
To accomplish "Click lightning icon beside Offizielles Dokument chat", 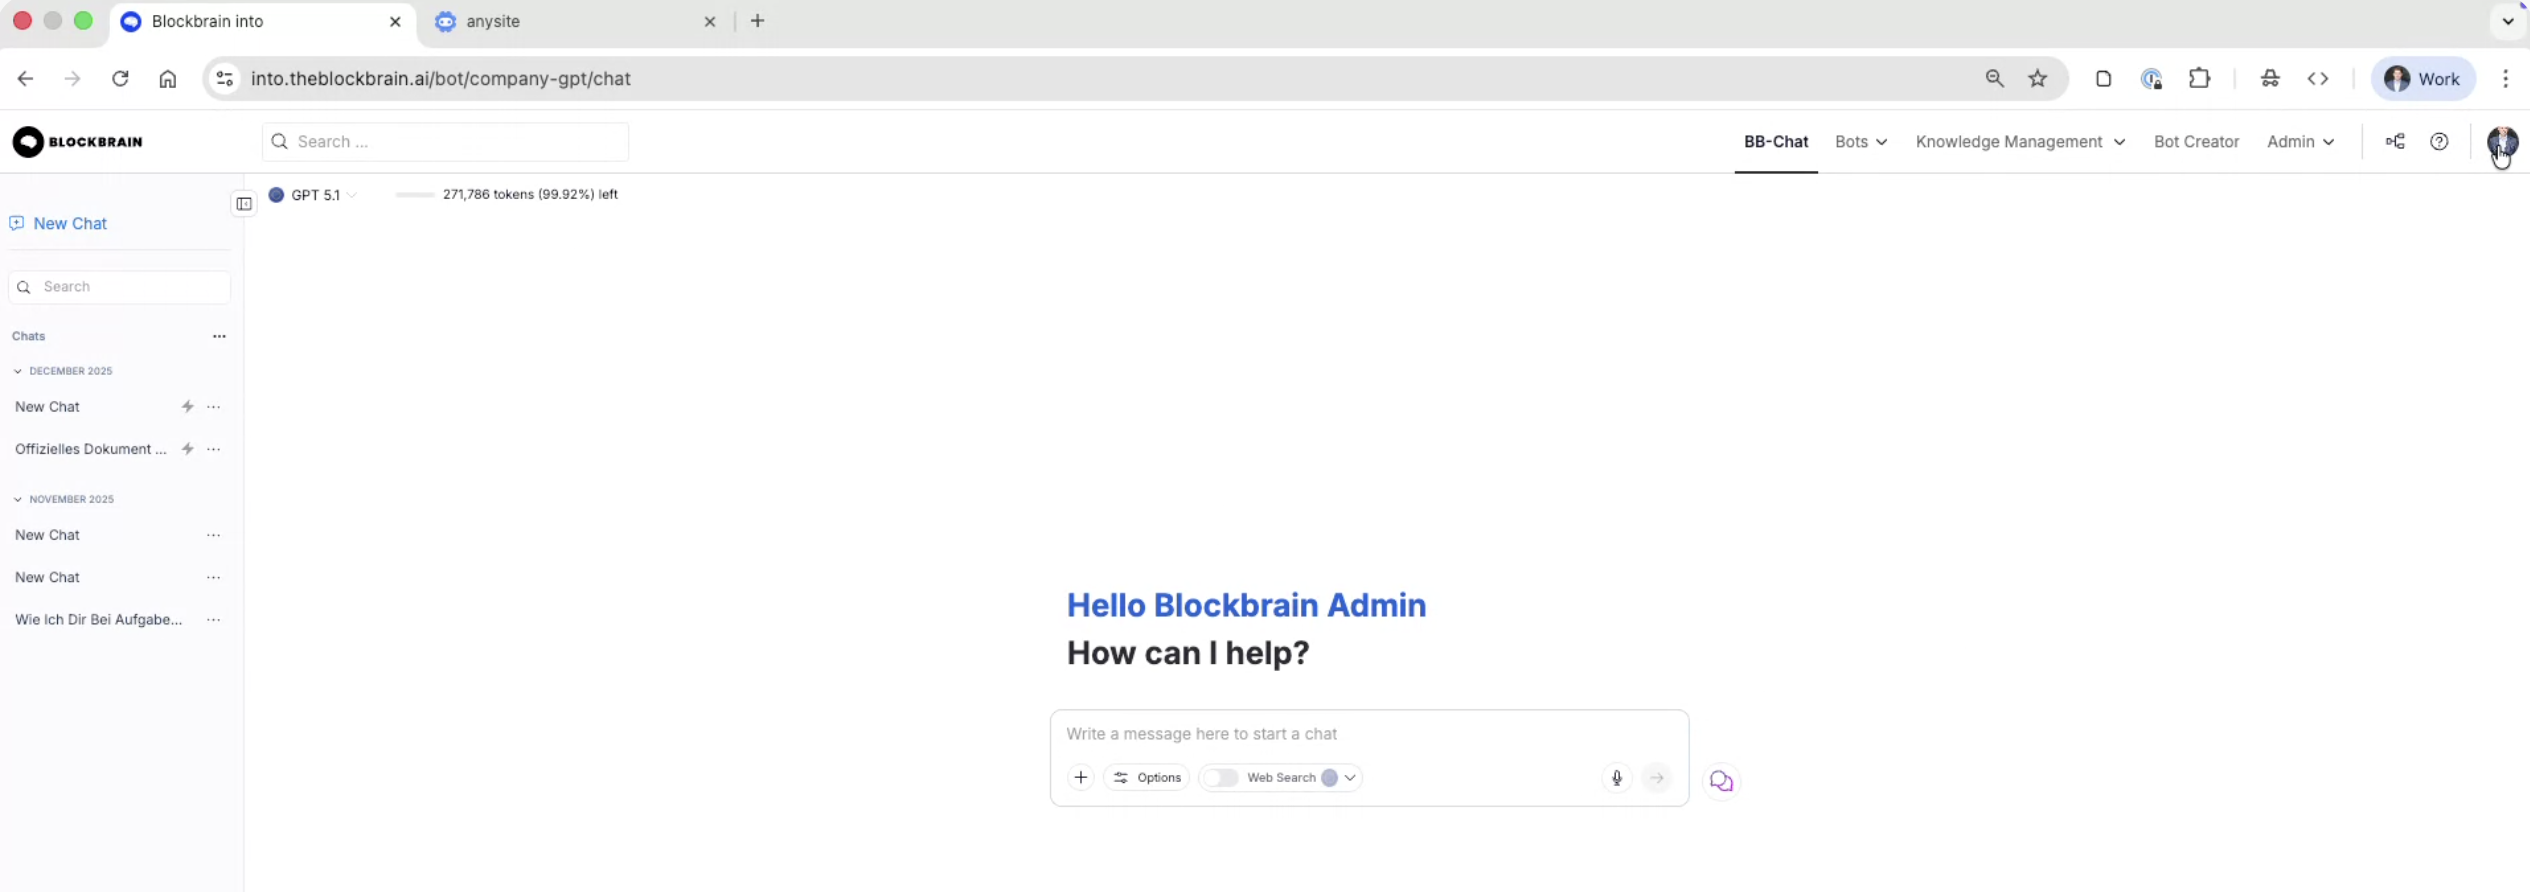I will pyautogui.click(x=187, y=449).
